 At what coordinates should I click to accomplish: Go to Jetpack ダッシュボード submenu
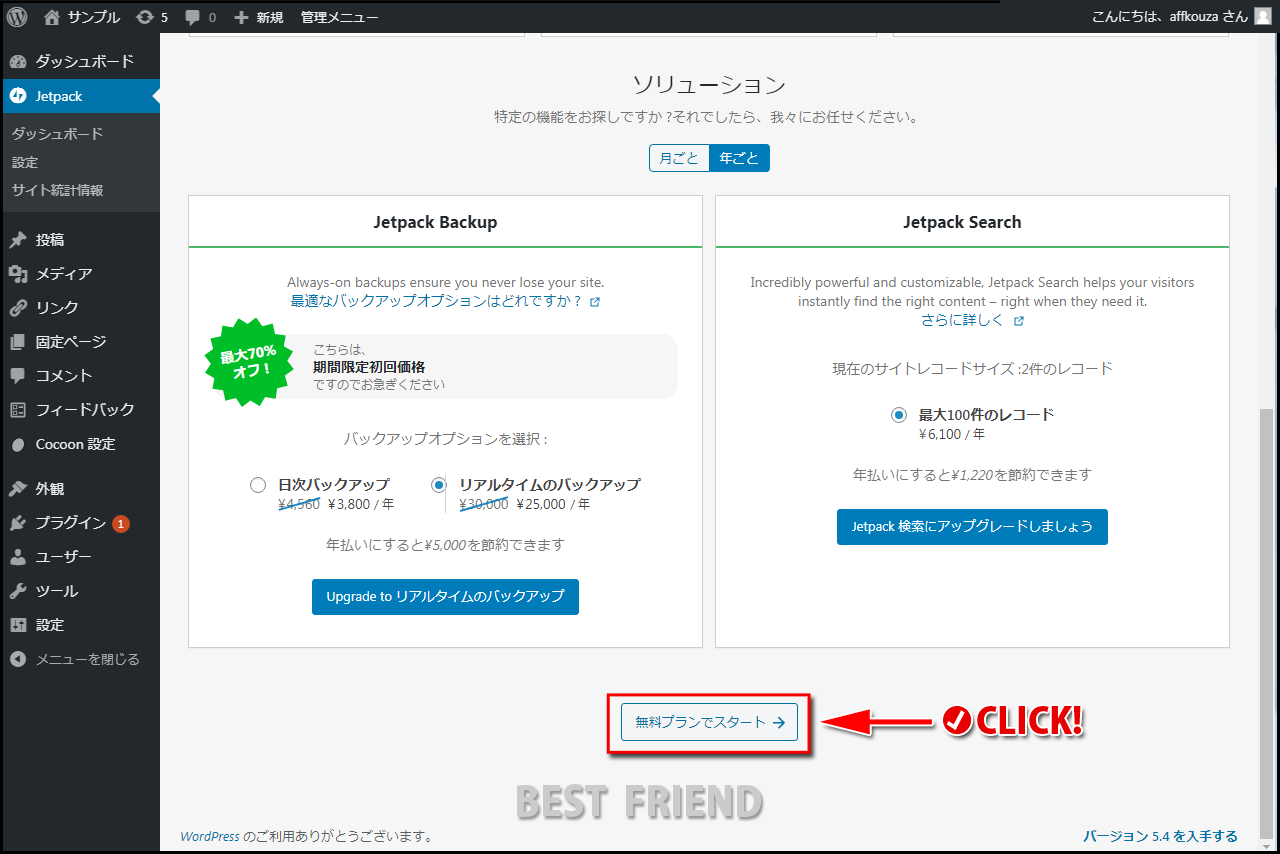[57, 134]
